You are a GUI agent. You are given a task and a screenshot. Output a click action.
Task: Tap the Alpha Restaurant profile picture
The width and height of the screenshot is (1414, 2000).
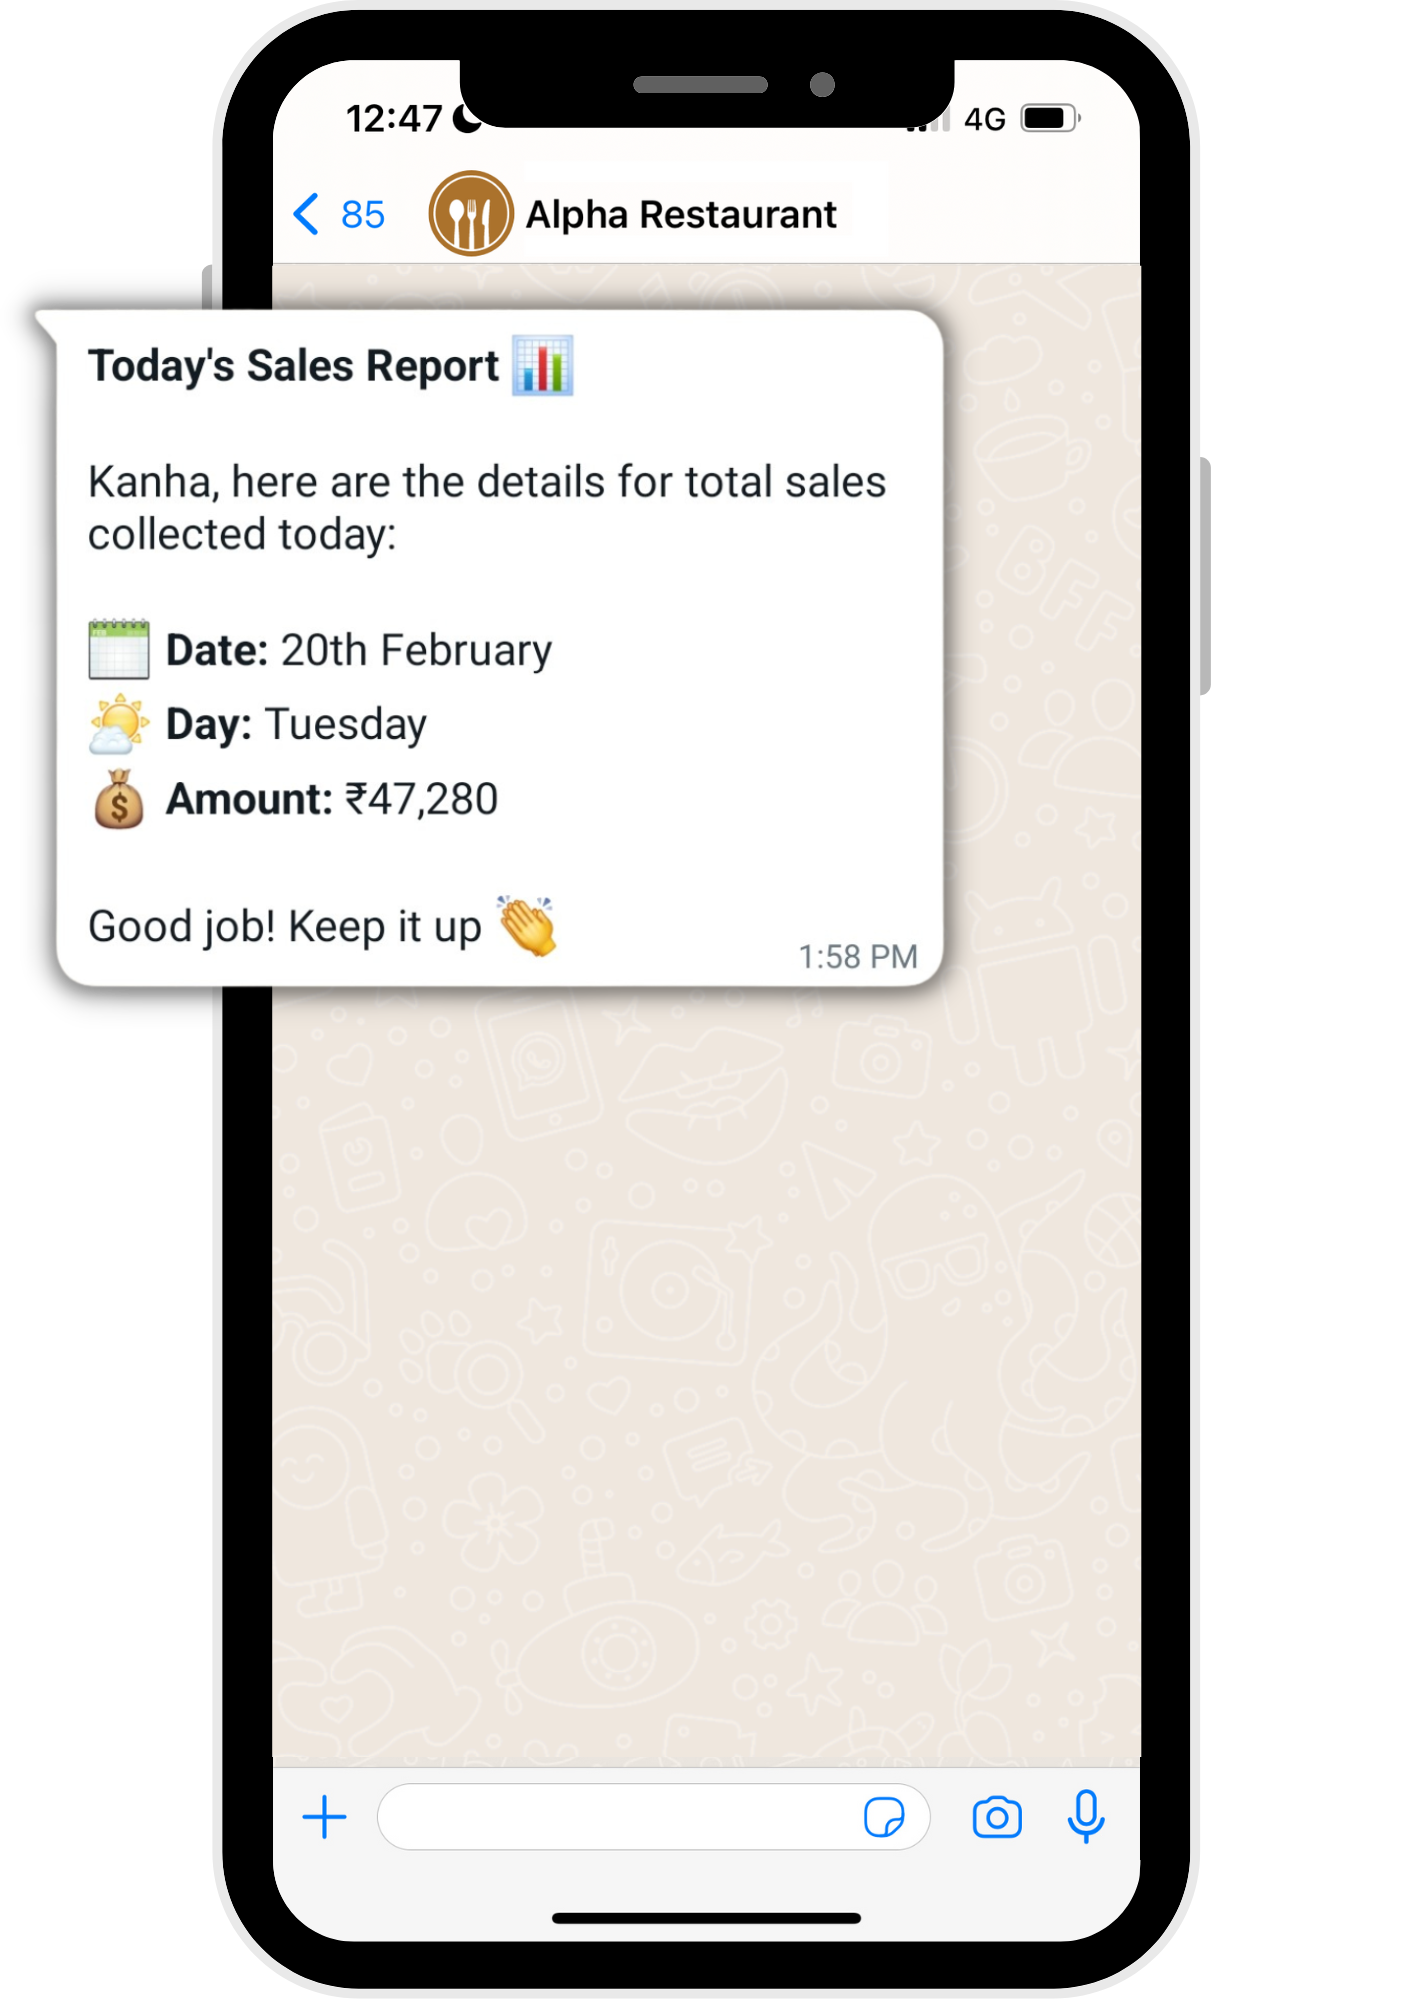point(470,213)
